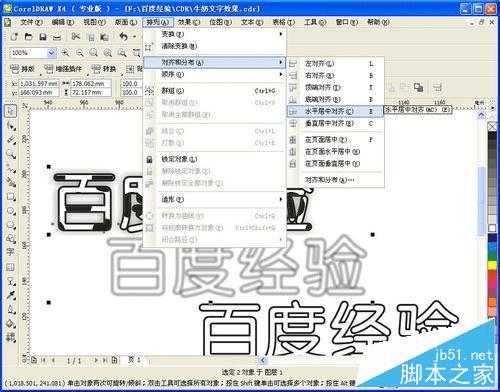
Task: Select the Rectangle tool
Action: [x=11, y=197]
